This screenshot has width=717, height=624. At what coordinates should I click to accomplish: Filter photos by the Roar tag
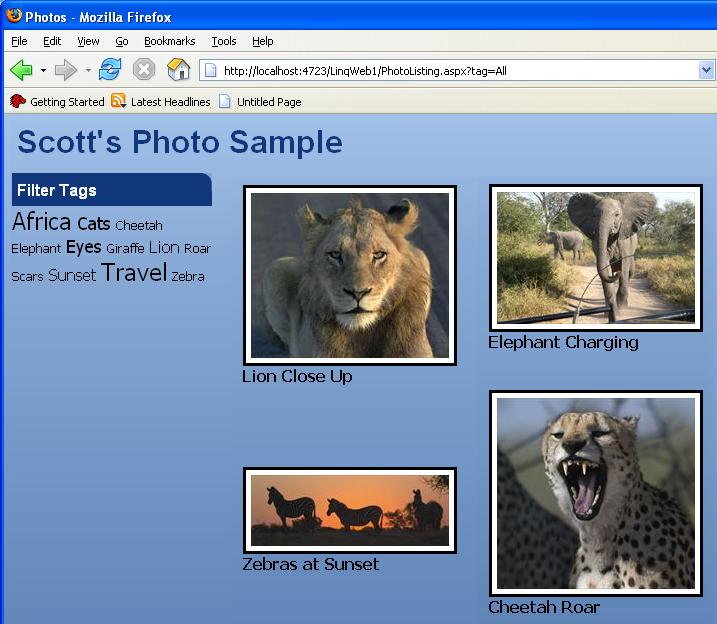[x=198, y=249]
